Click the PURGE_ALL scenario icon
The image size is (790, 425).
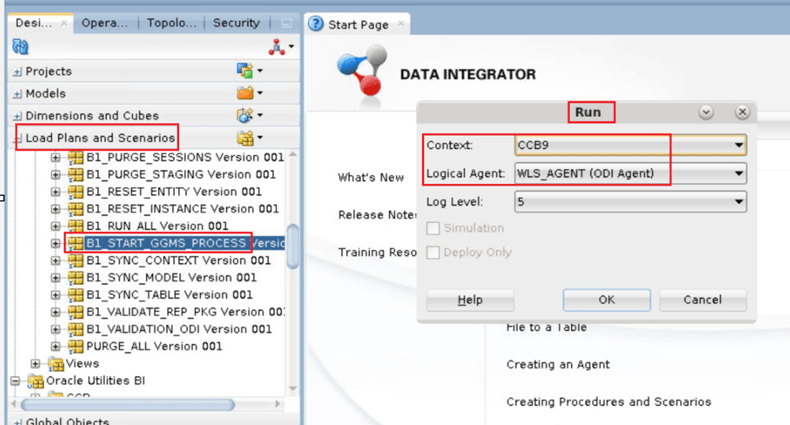(x=76, y=346)
